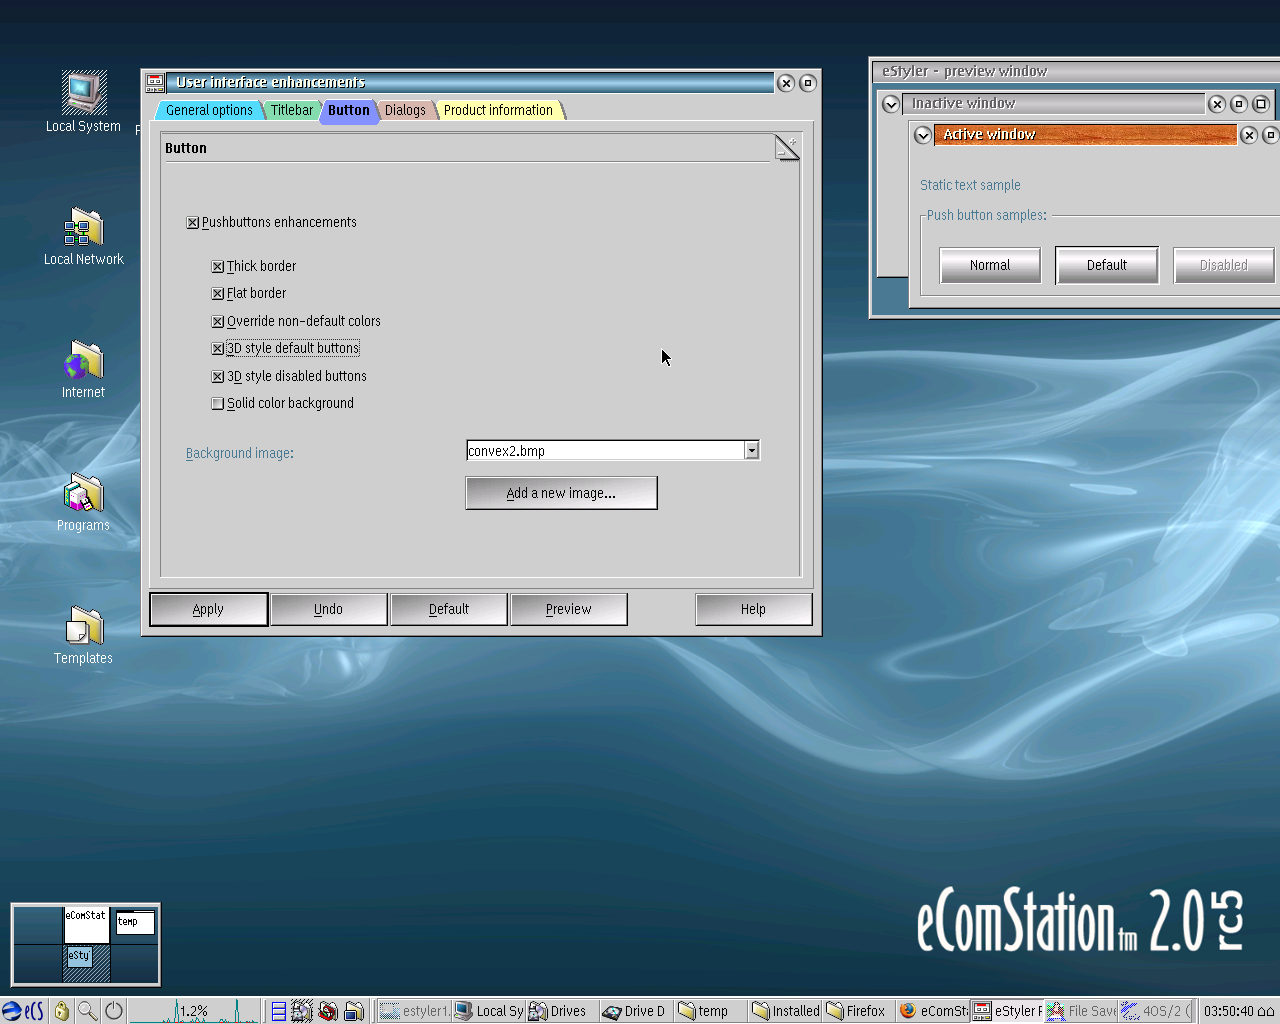This screenshot has width=1280, height=1024.
Task: Click the Preview button
Action: pyautogui.click(x=568, y=609)
